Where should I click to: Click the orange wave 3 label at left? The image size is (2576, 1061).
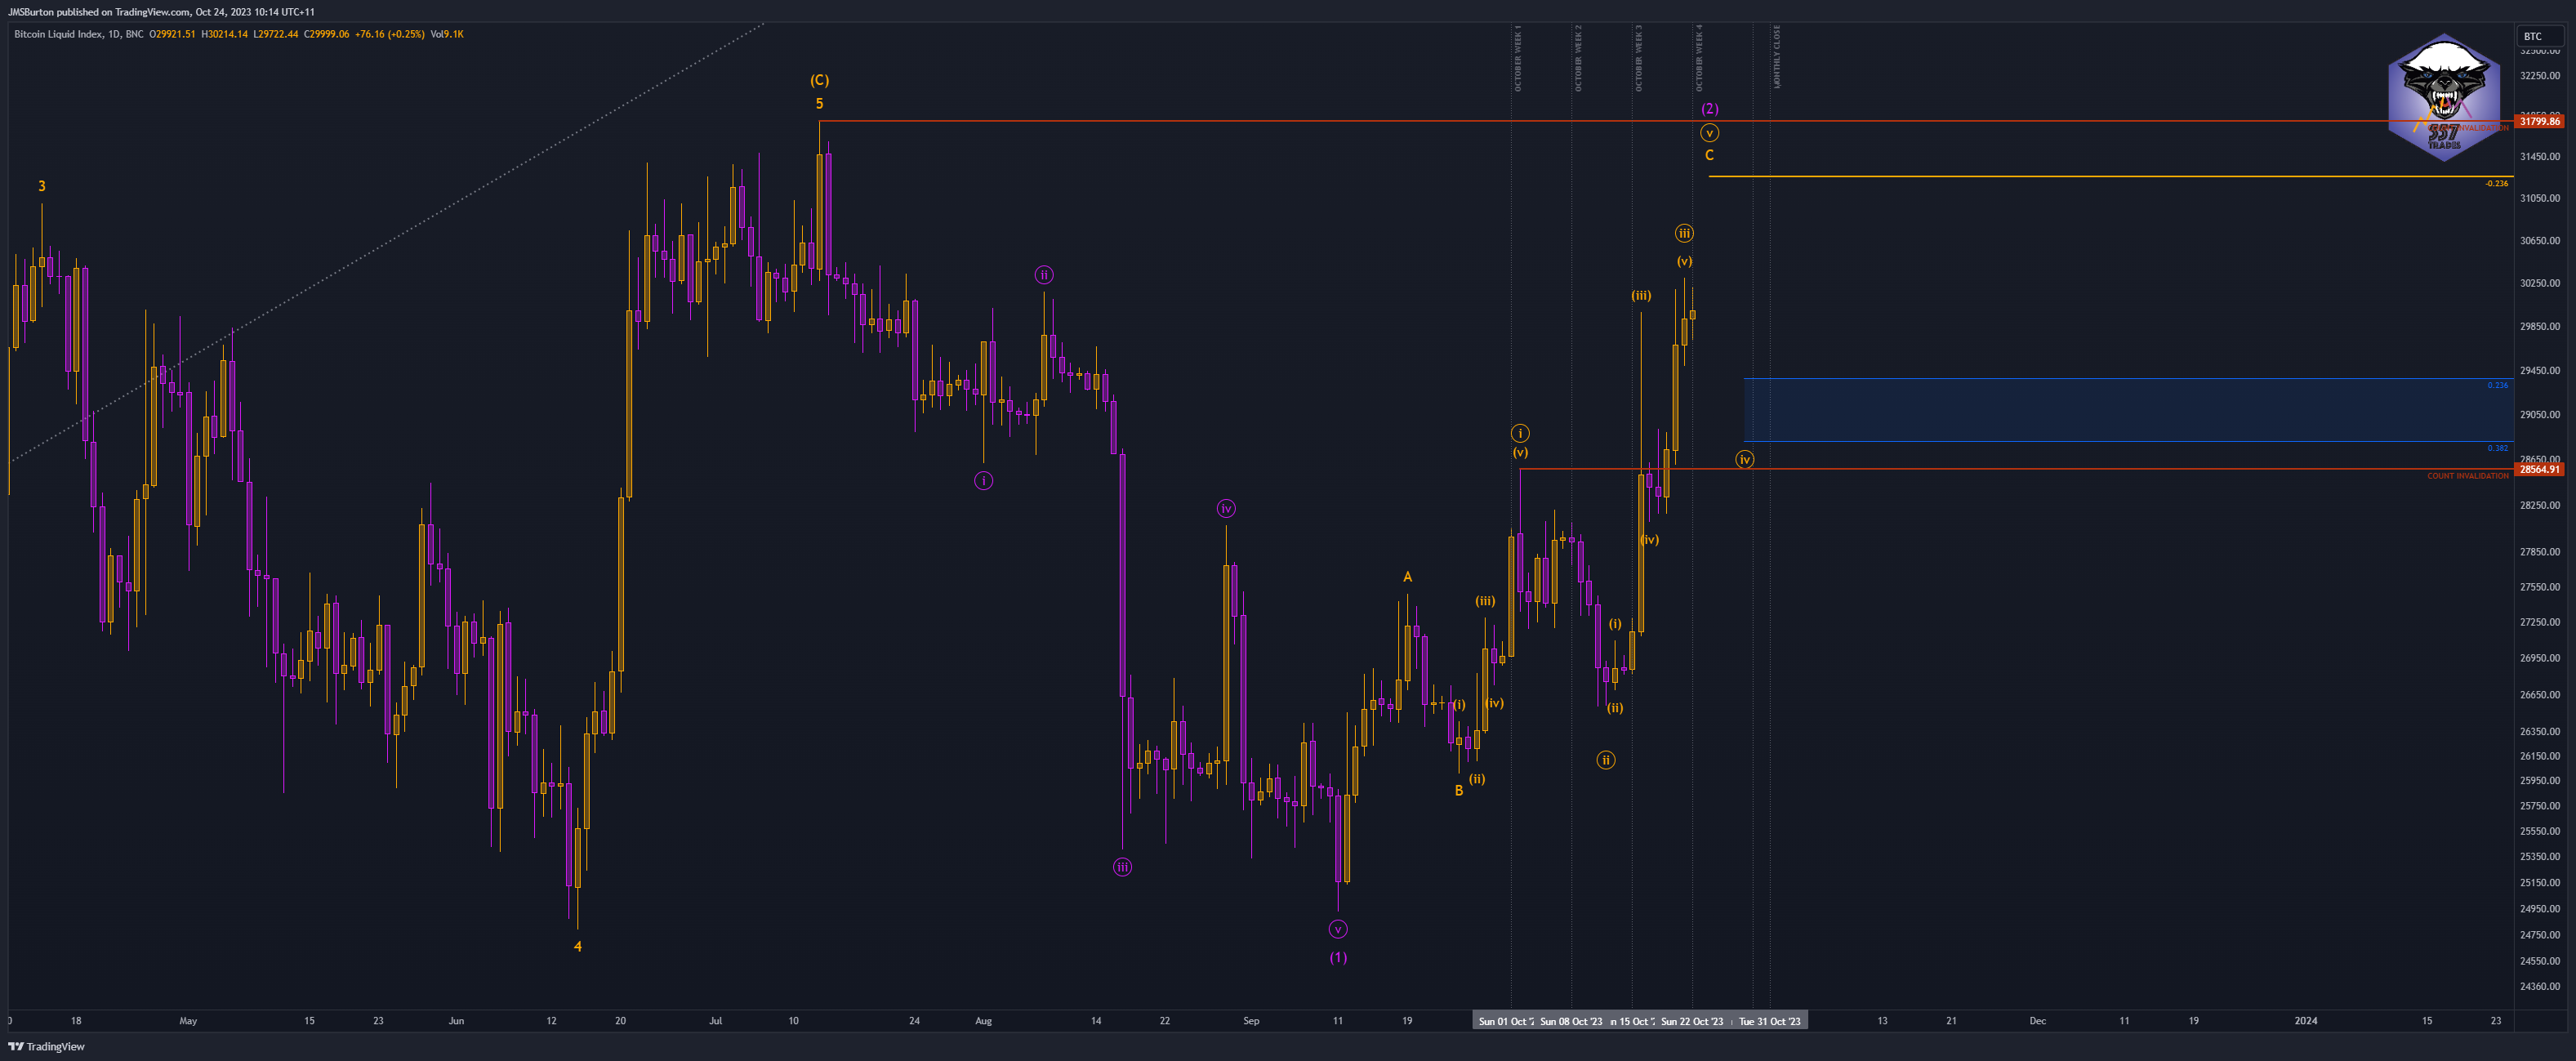[x=42, y=186]
